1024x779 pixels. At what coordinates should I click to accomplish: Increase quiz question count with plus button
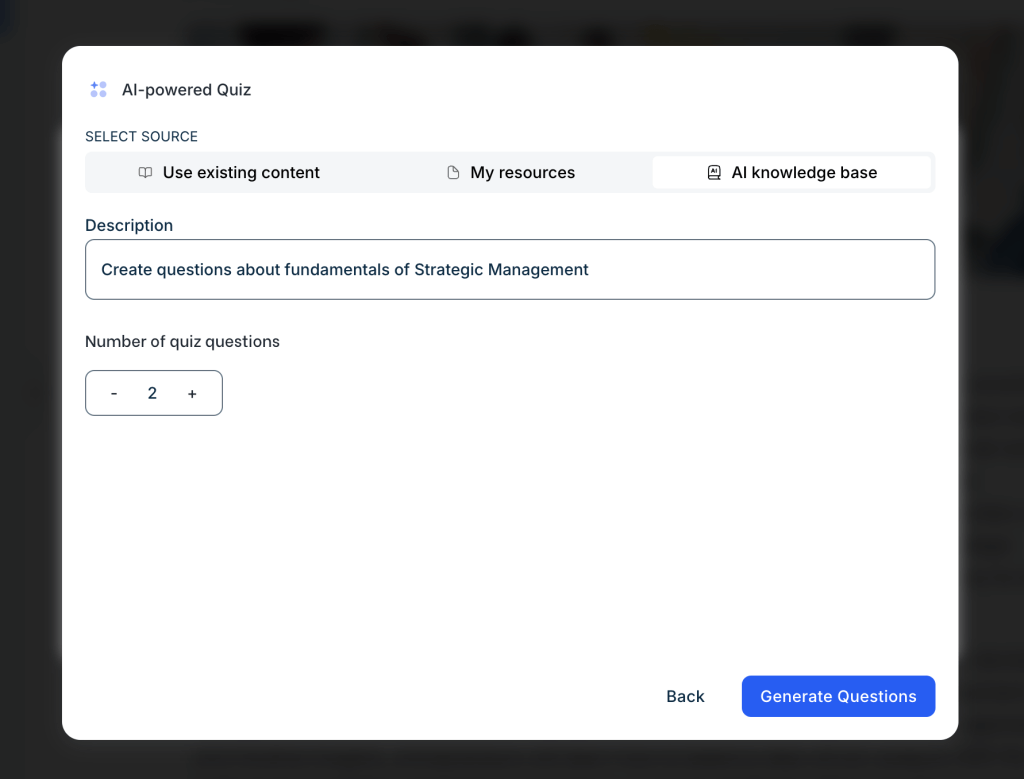[x=192, y=394]
